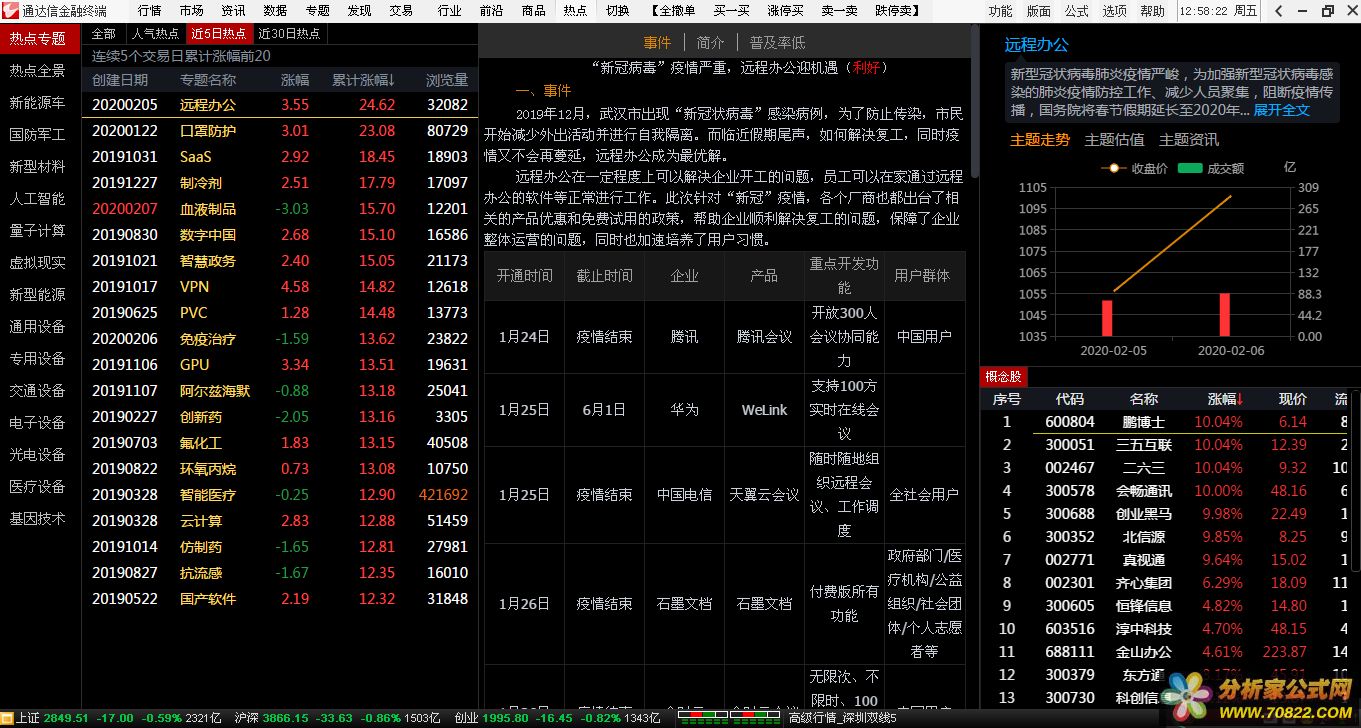Sort concept stocks by 涨幅 column
The height and width of the screenshot is (728, 1361).
pos(1225,399)
